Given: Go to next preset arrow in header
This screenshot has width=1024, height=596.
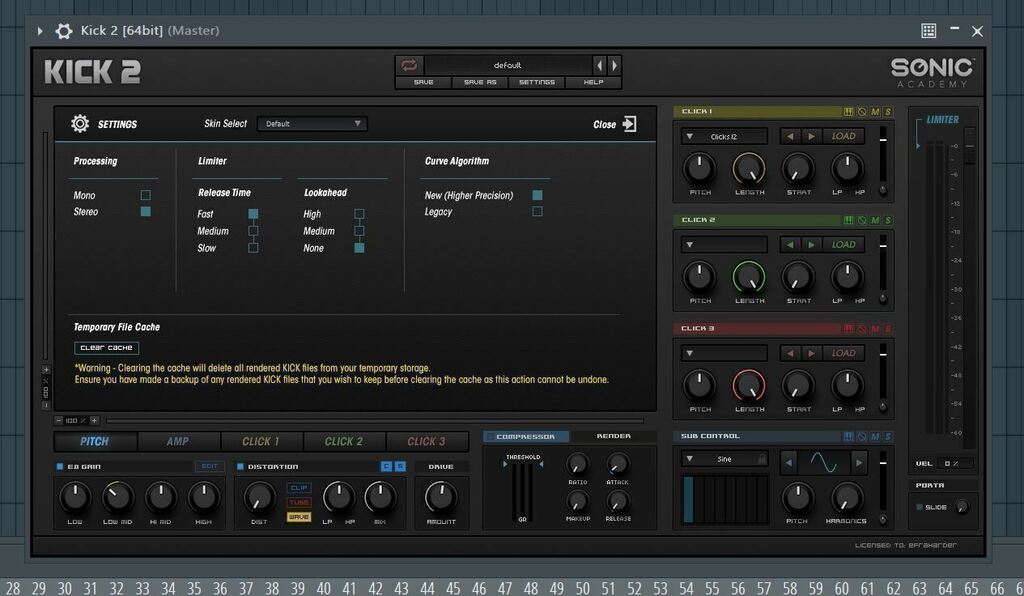Looking at the screenshot, I should (613, 65).
